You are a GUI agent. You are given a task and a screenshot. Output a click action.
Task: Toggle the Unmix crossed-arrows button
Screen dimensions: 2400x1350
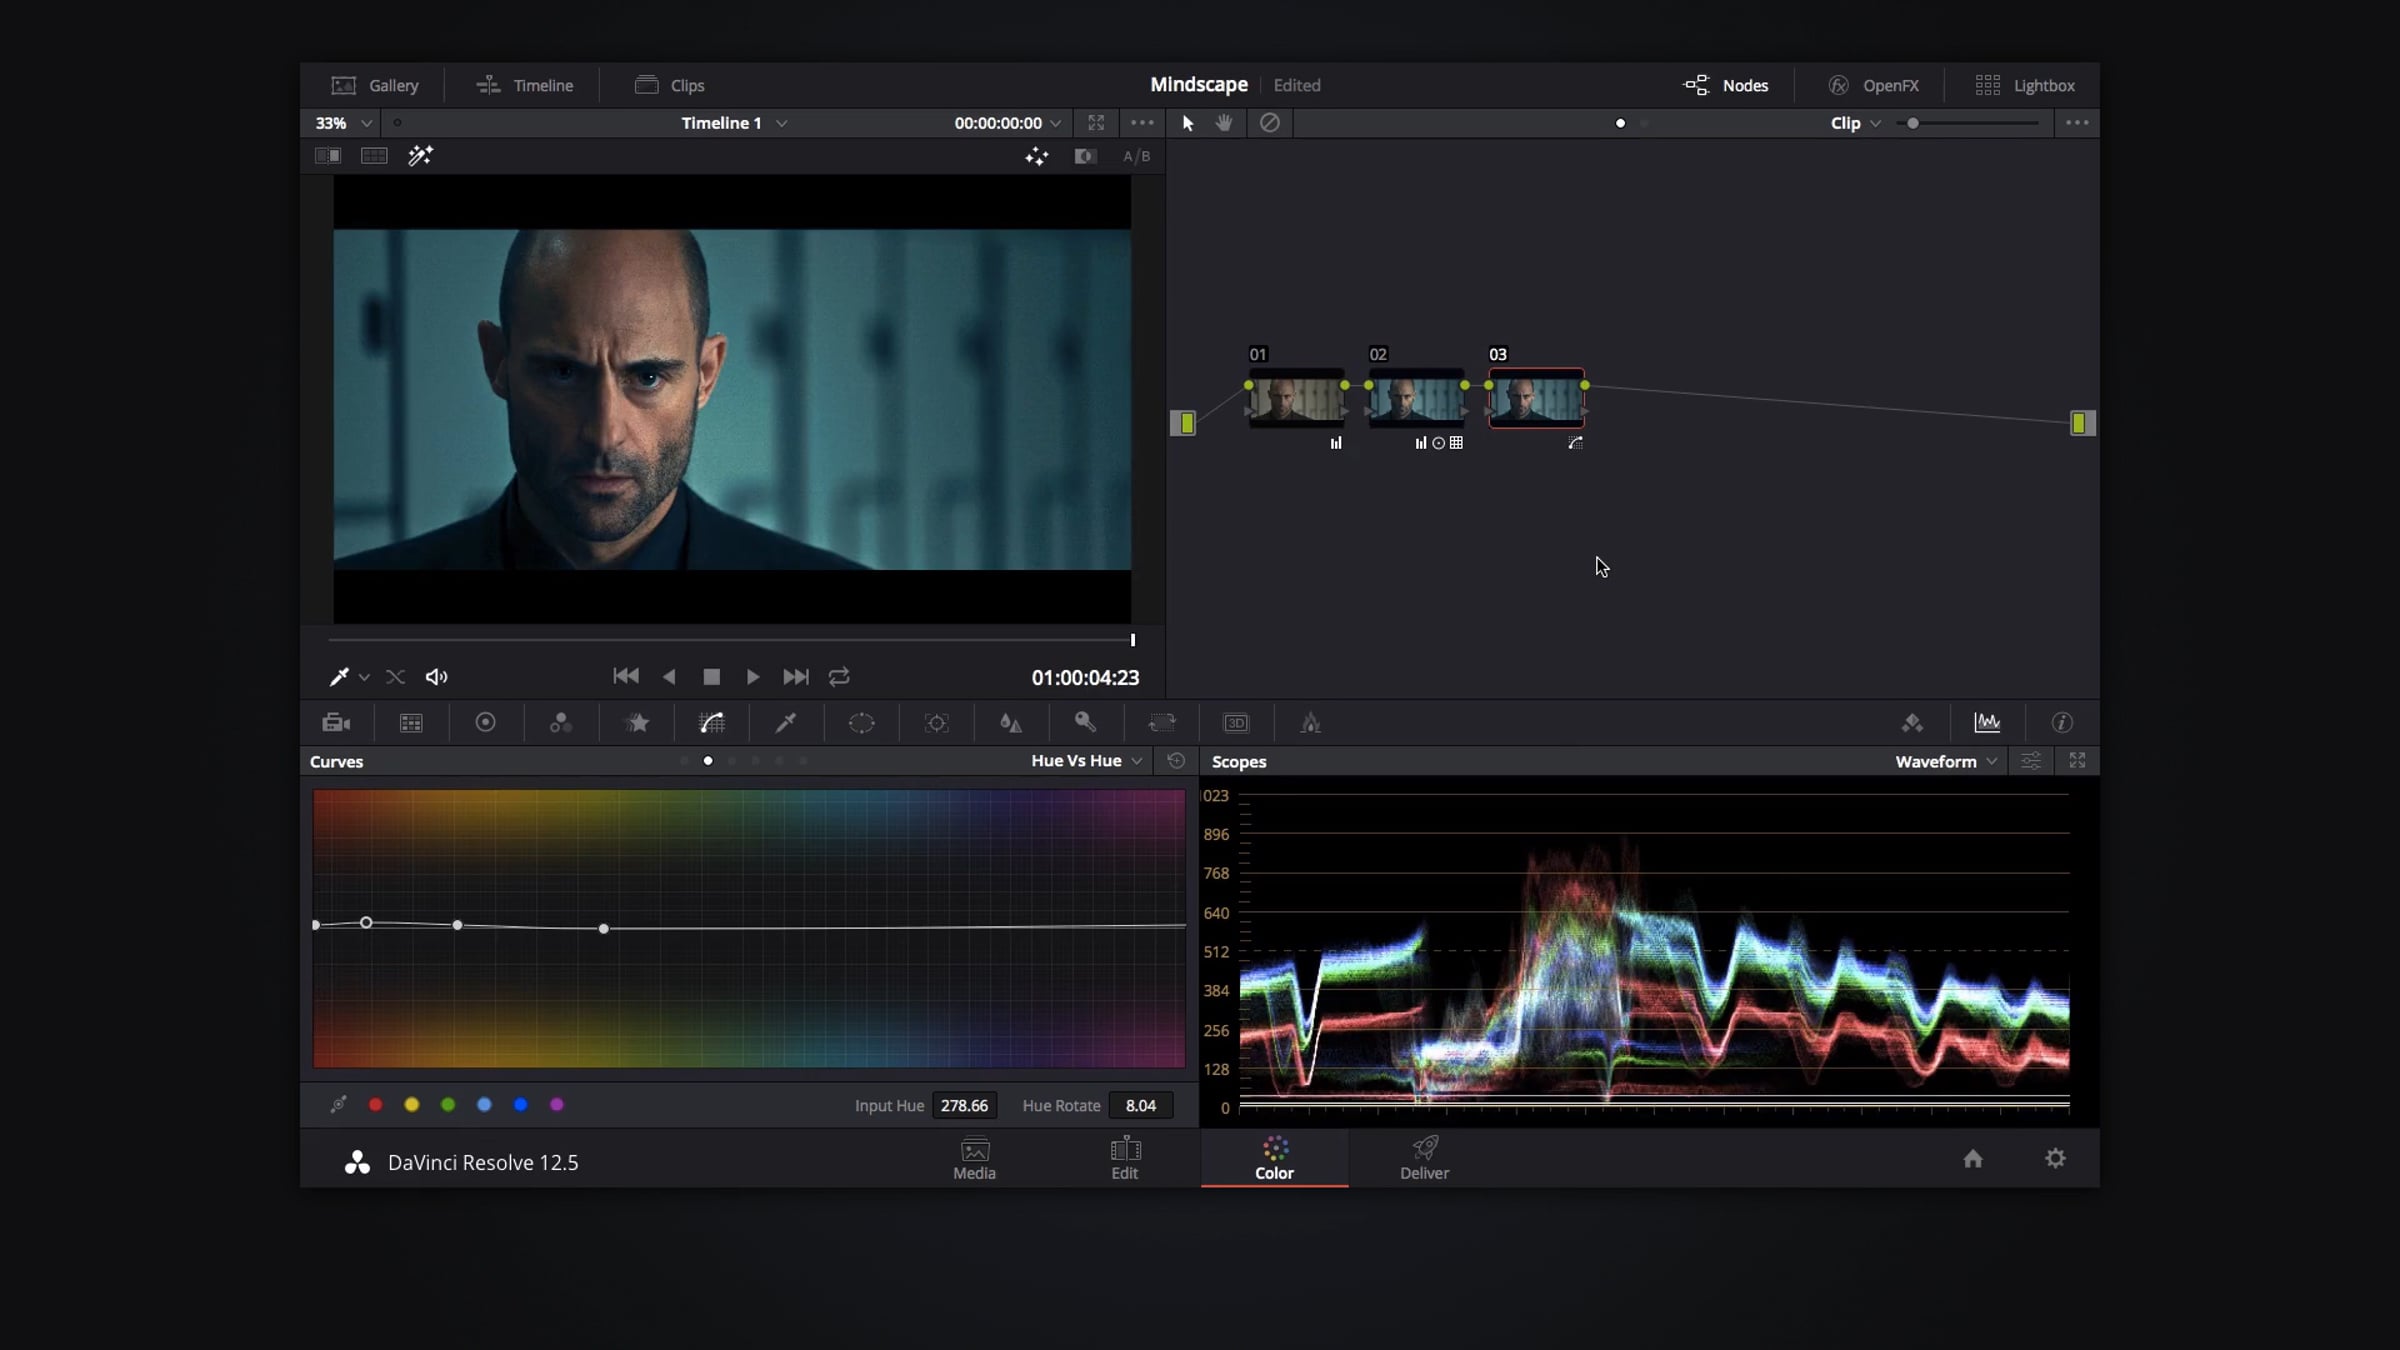395,677
